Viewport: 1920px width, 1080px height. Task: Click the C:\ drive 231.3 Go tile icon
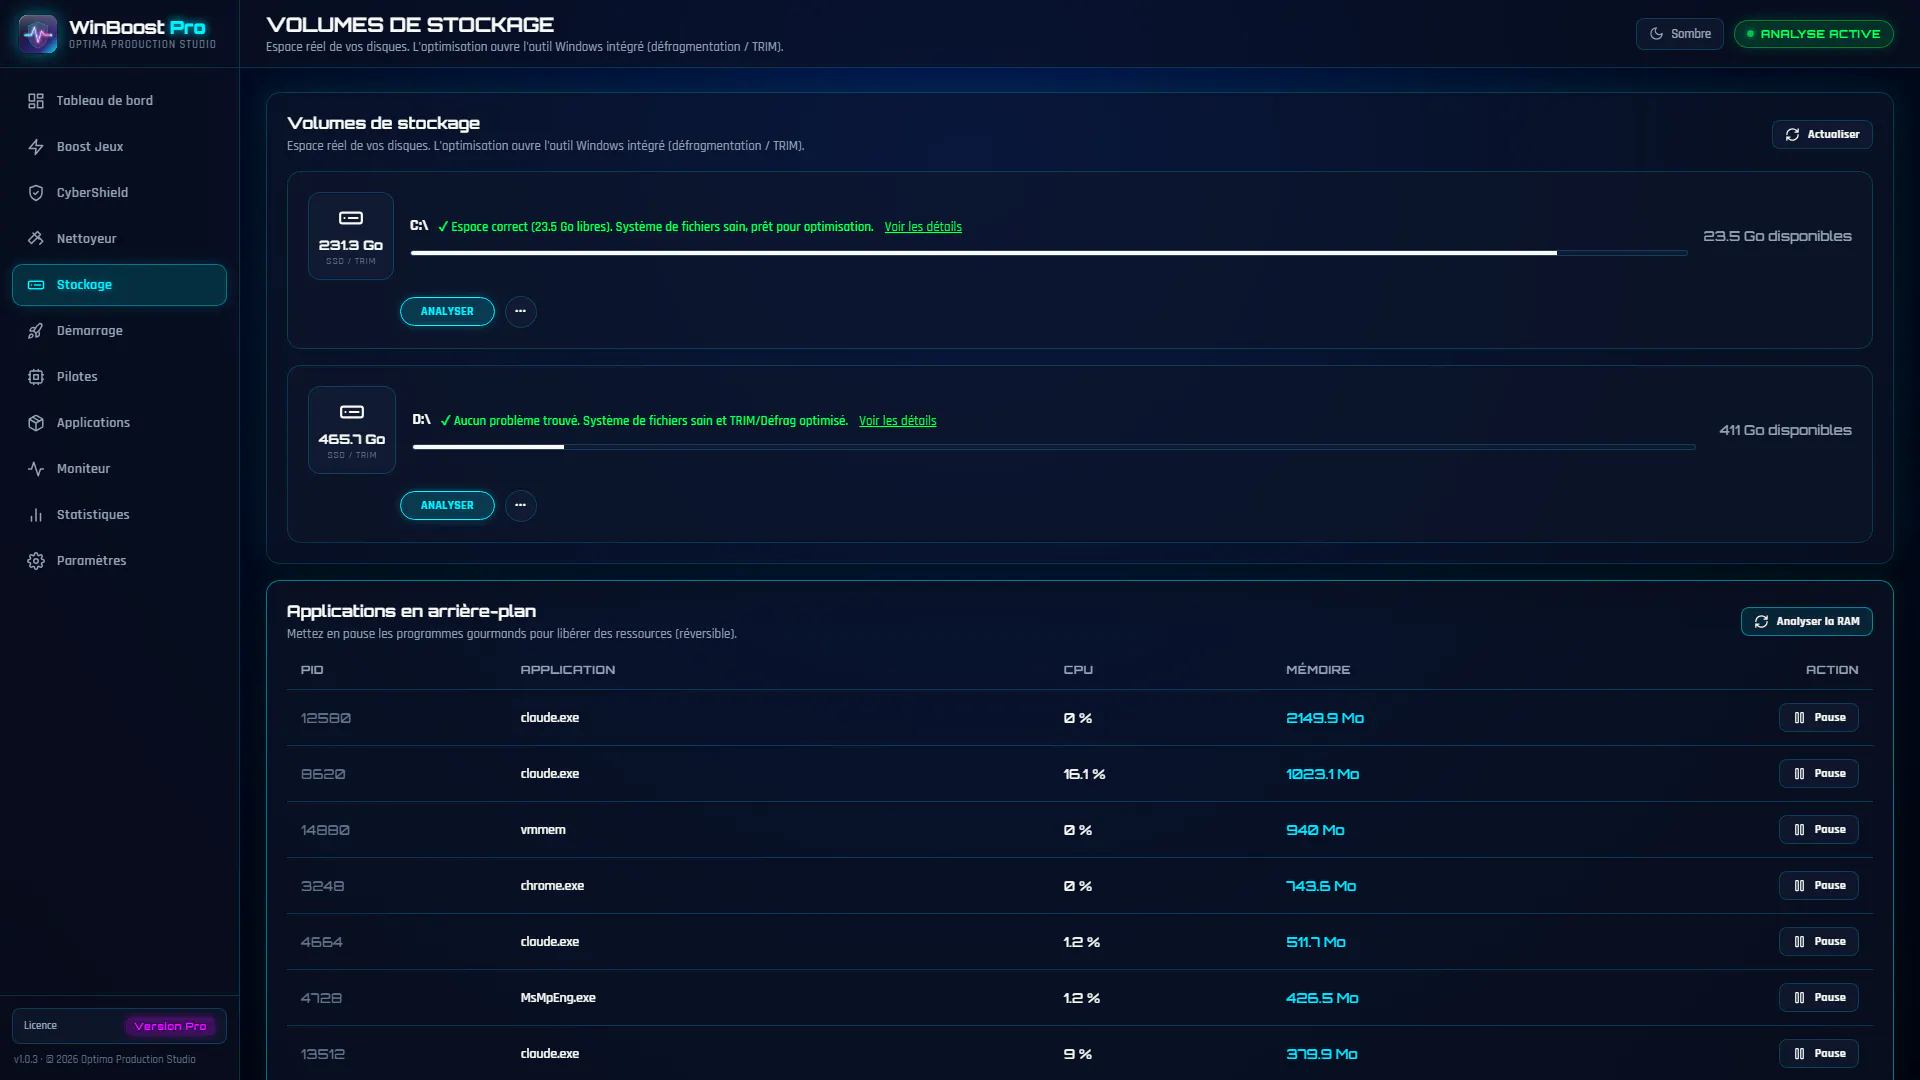pos(351,218)
